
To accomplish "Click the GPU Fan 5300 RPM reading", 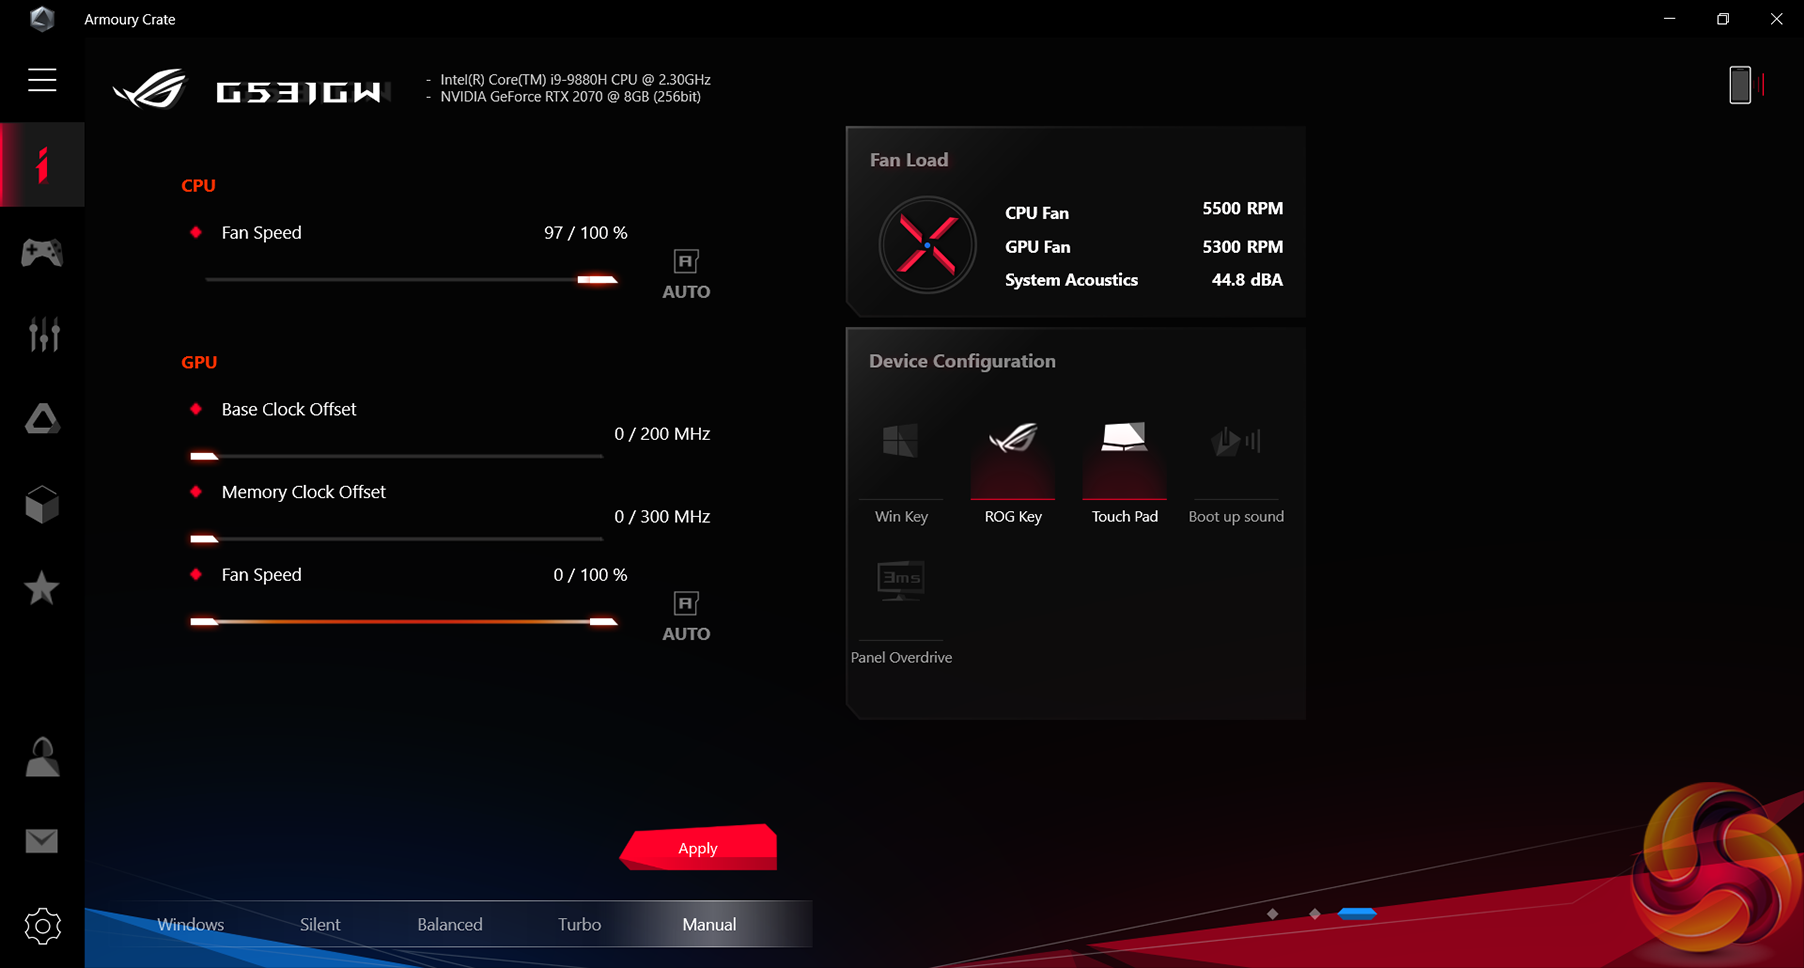I will click(1242, 246).
